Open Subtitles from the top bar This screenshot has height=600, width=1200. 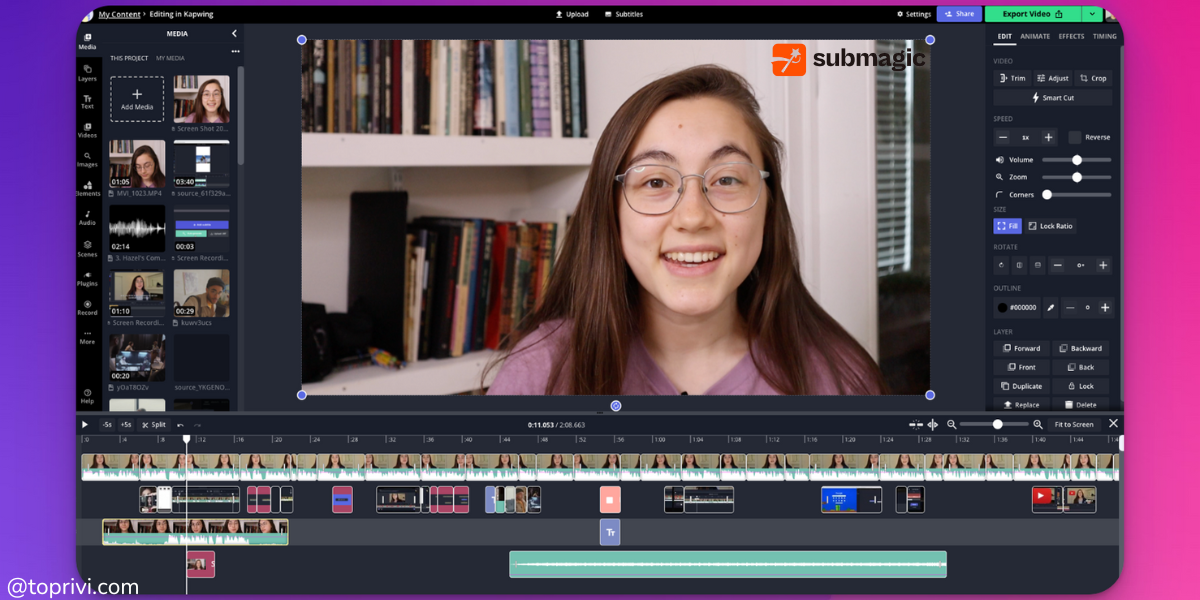pyautogui.click(x=623, y=14)
